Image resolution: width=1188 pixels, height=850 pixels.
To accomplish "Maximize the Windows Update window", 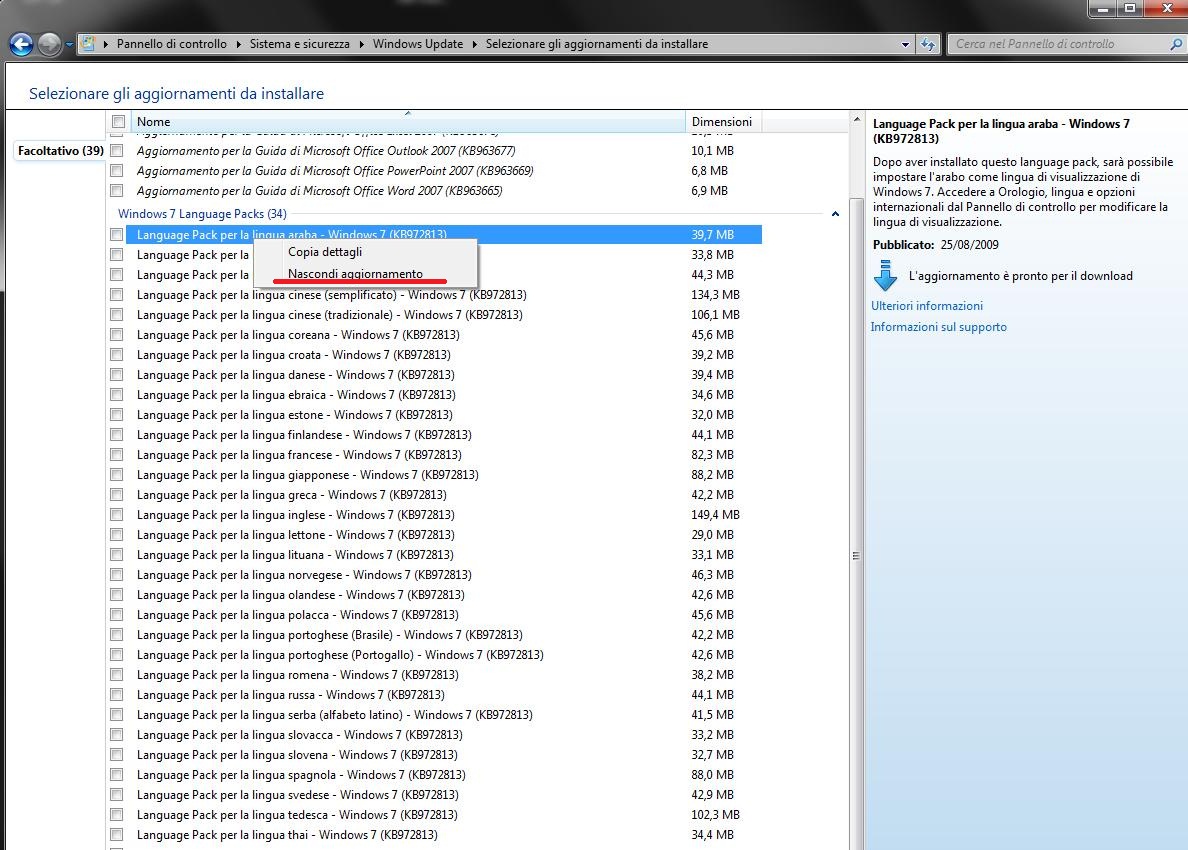I will pyautogui.click(x=1130, y=8).
